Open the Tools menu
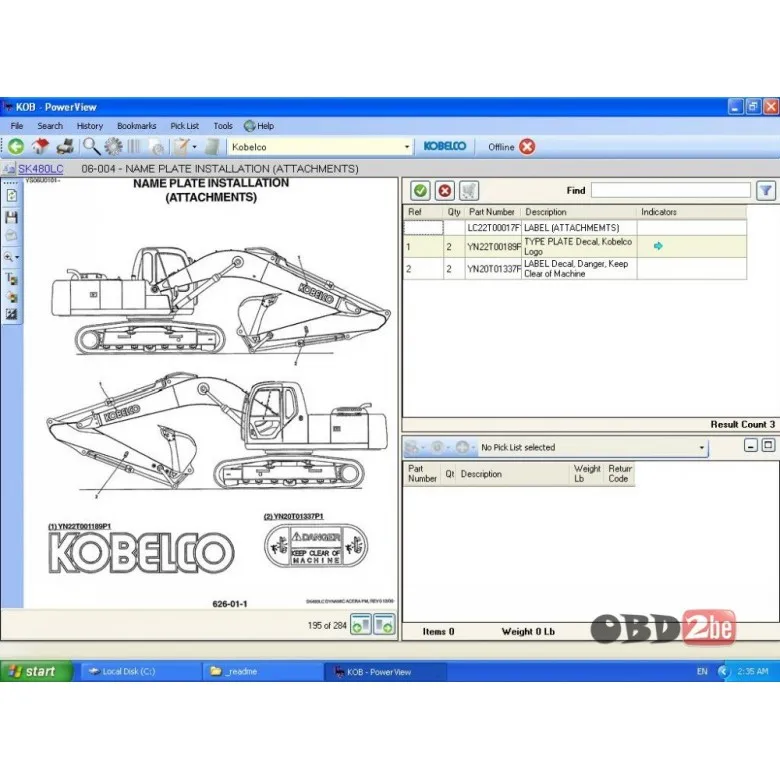780x780 pixels. coord(223,126)
